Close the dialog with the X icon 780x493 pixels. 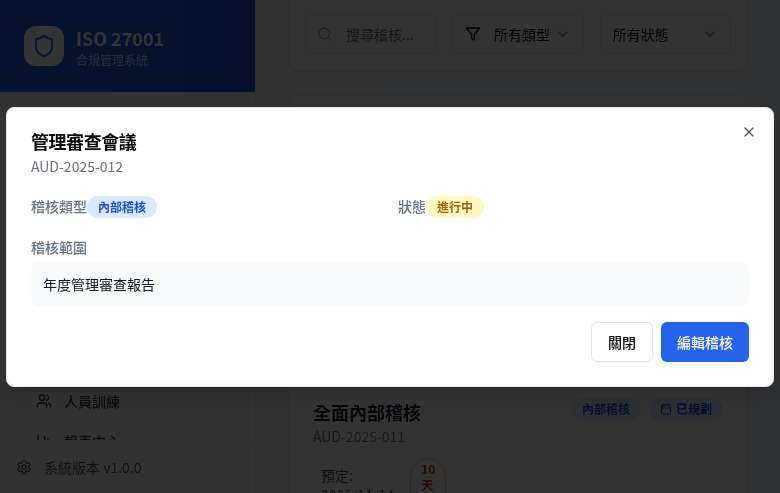(x=748, y=132)
